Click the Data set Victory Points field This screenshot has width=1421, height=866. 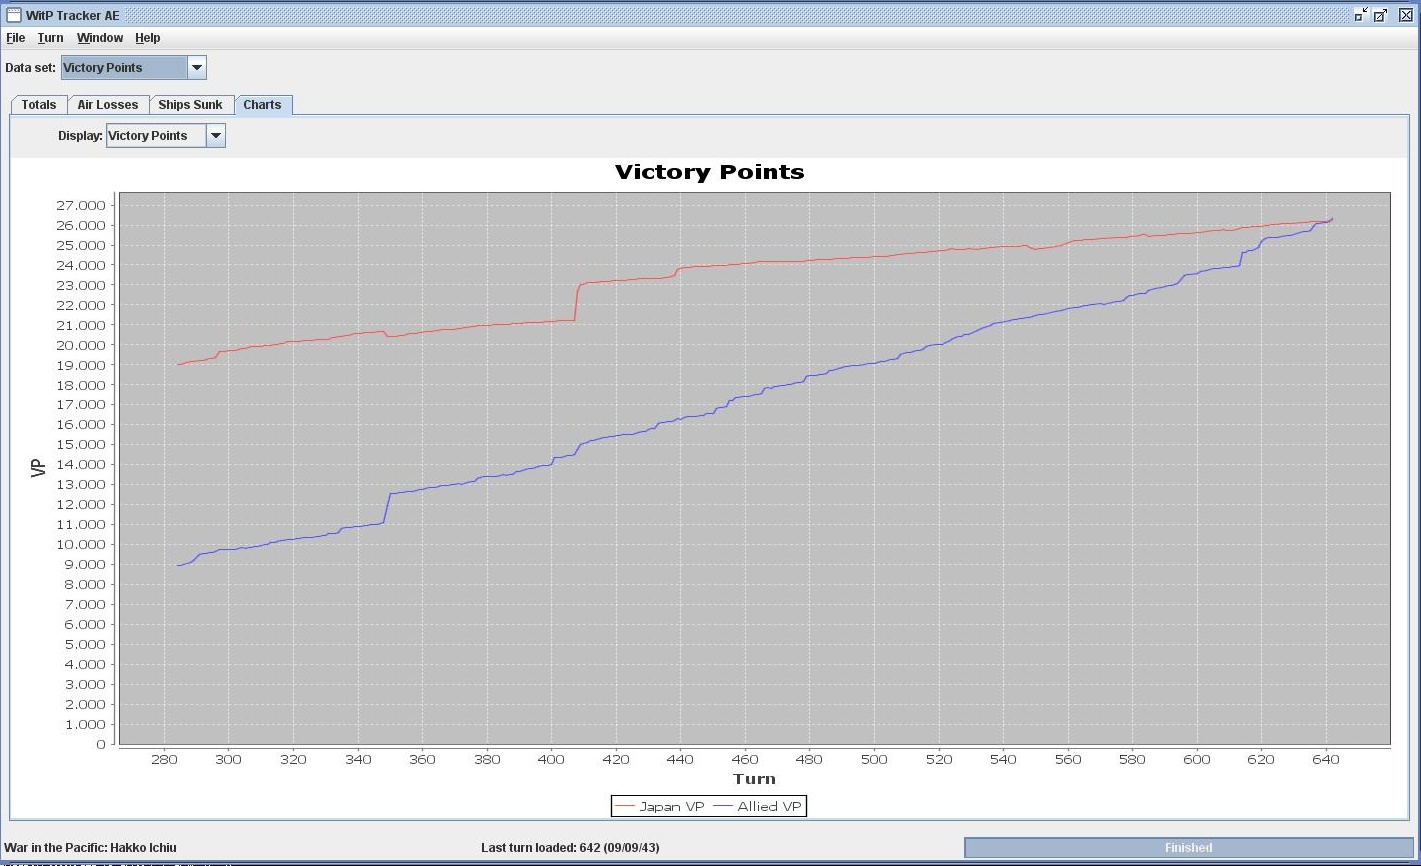pyautogui.click(x=124, y=68)
